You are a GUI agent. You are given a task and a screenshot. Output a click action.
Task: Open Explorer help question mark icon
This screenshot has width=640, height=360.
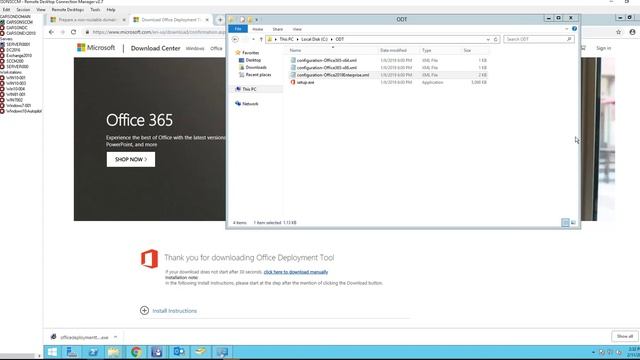(x=574, y=29)
